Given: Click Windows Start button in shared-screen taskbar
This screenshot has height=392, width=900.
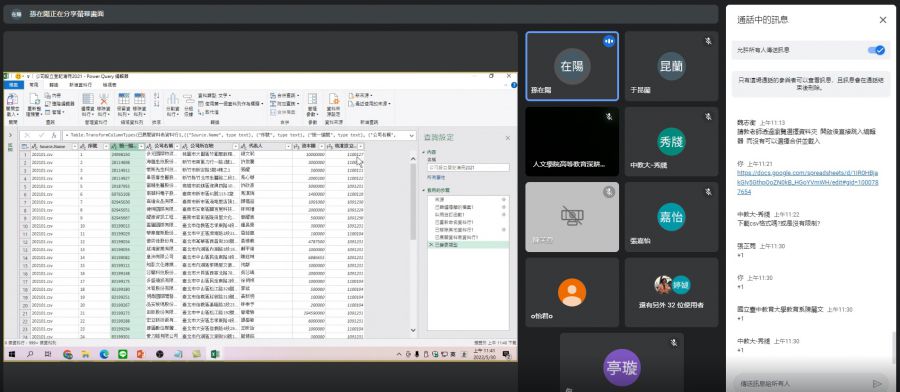Looking at the screenshot, I should click(11, 354).
